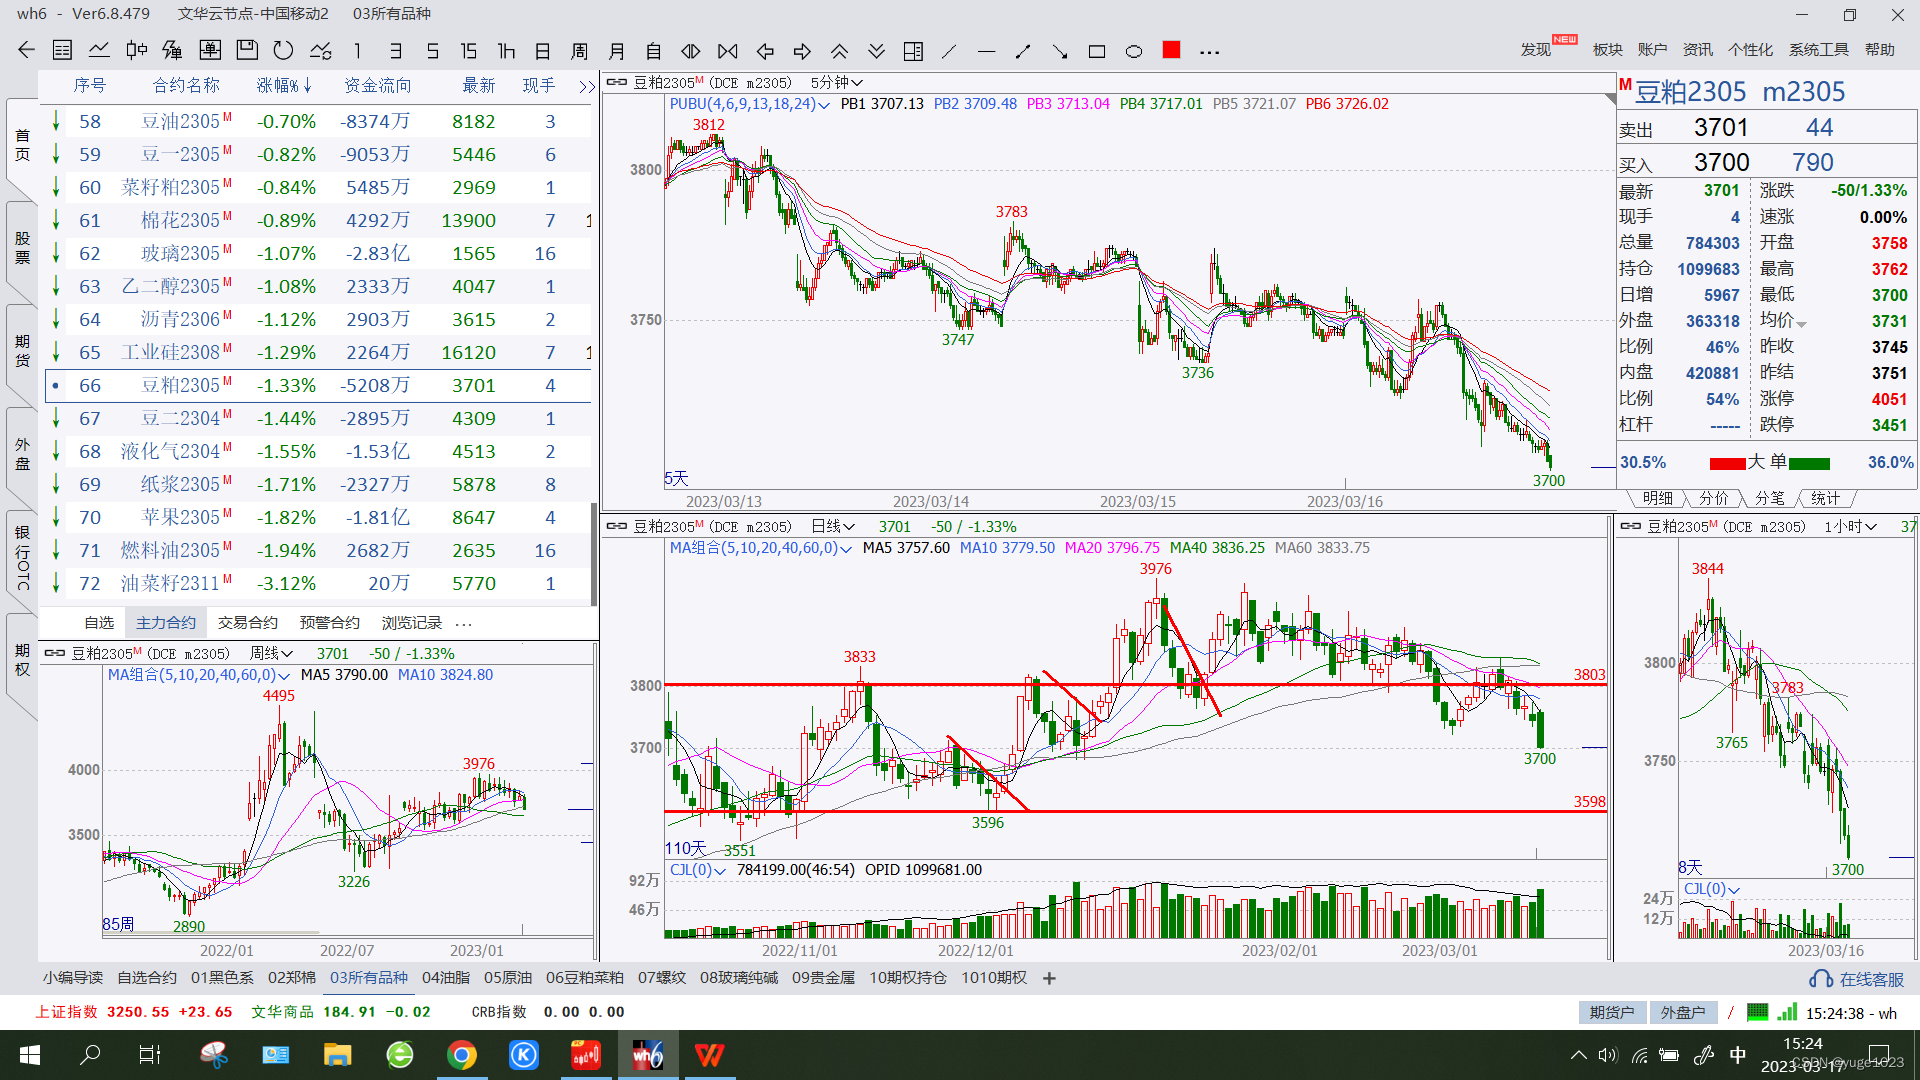Select the 15-minute period icon
The image size is (1920, 1080).
click(x=468, y=50)
